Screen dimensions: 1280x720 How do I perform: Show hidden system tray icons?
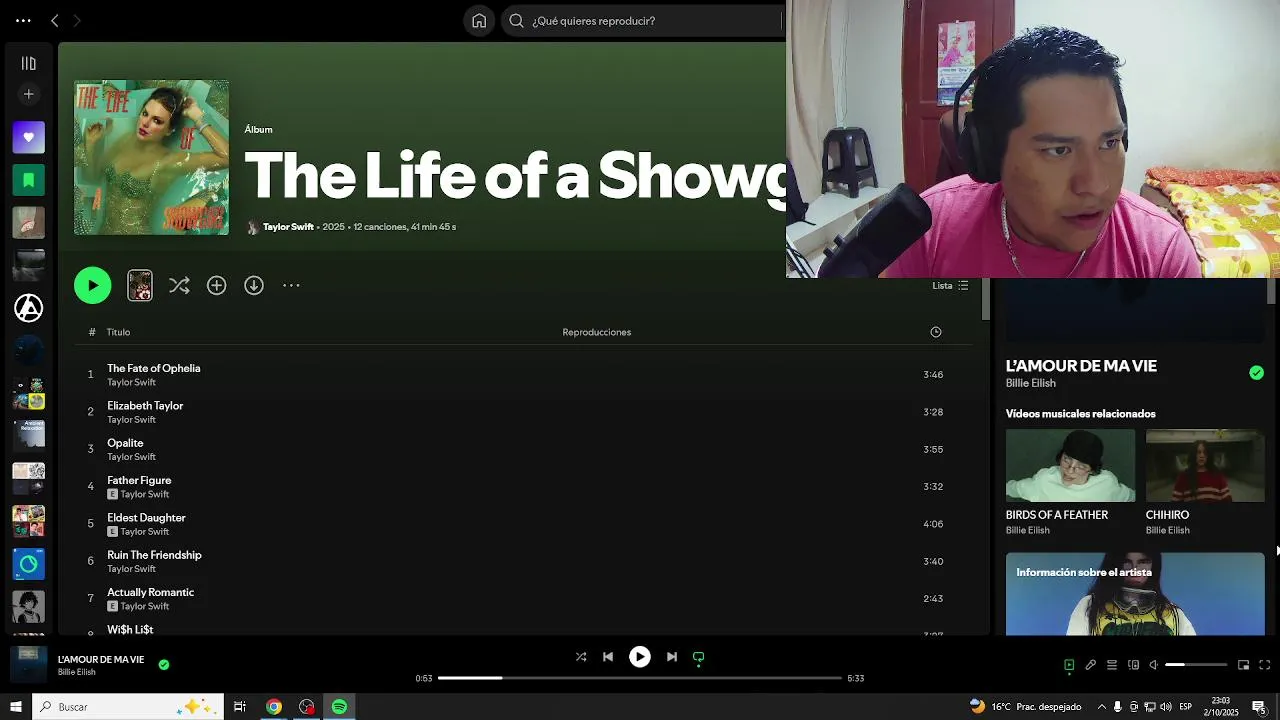click(x=1101, y=706)
